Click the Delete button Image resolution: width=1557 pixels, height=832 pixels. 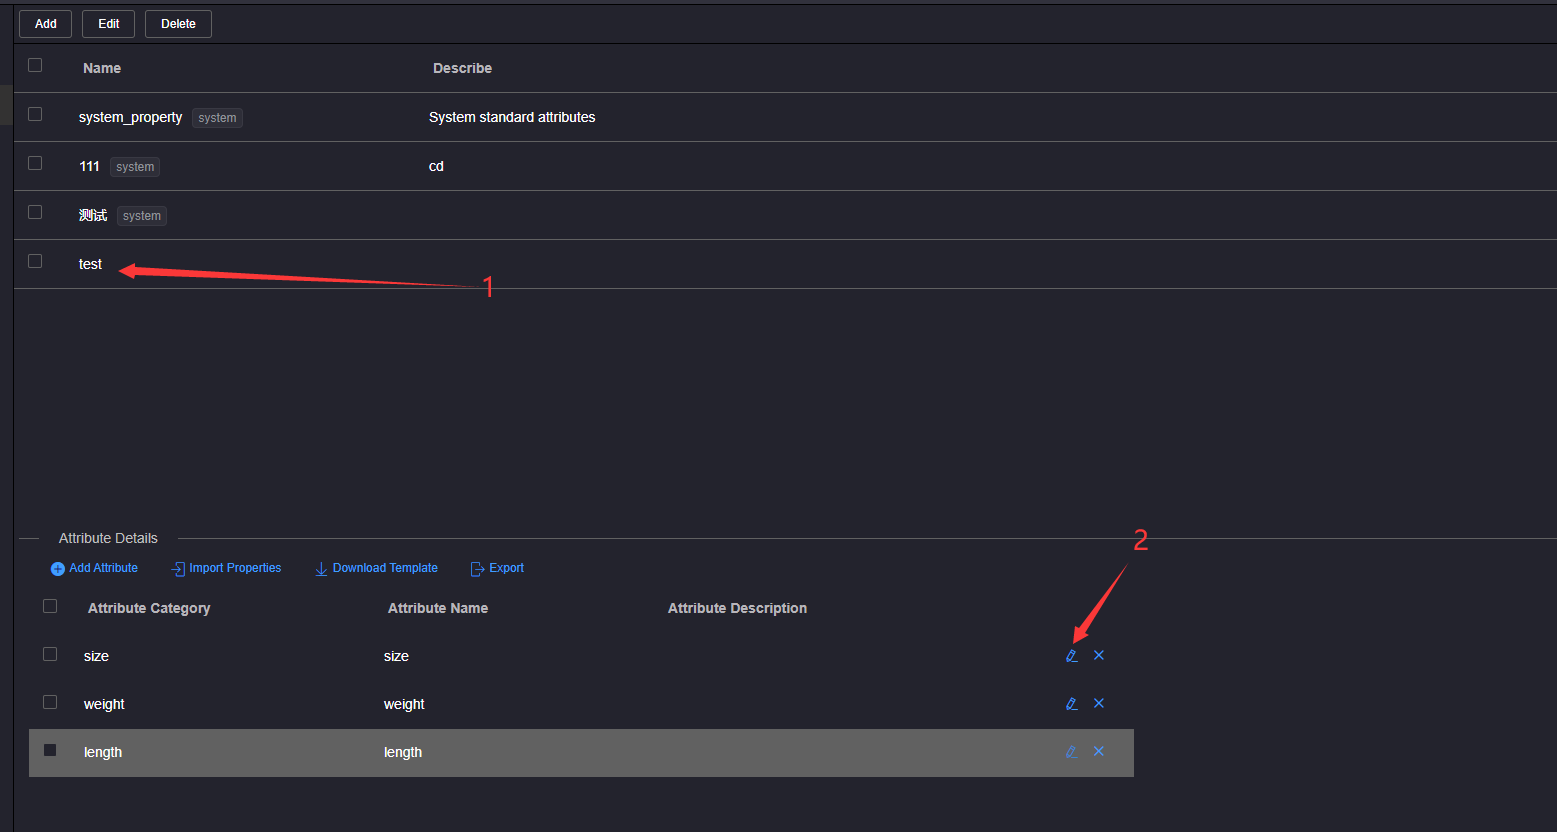178,24
